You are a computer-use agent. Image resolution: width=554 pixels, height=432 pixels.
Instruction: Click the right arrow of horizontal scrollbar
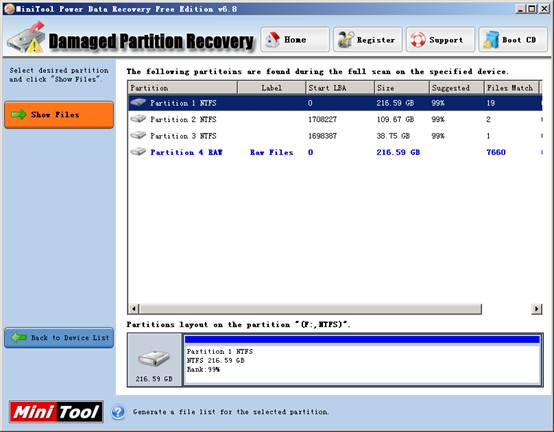537,309
